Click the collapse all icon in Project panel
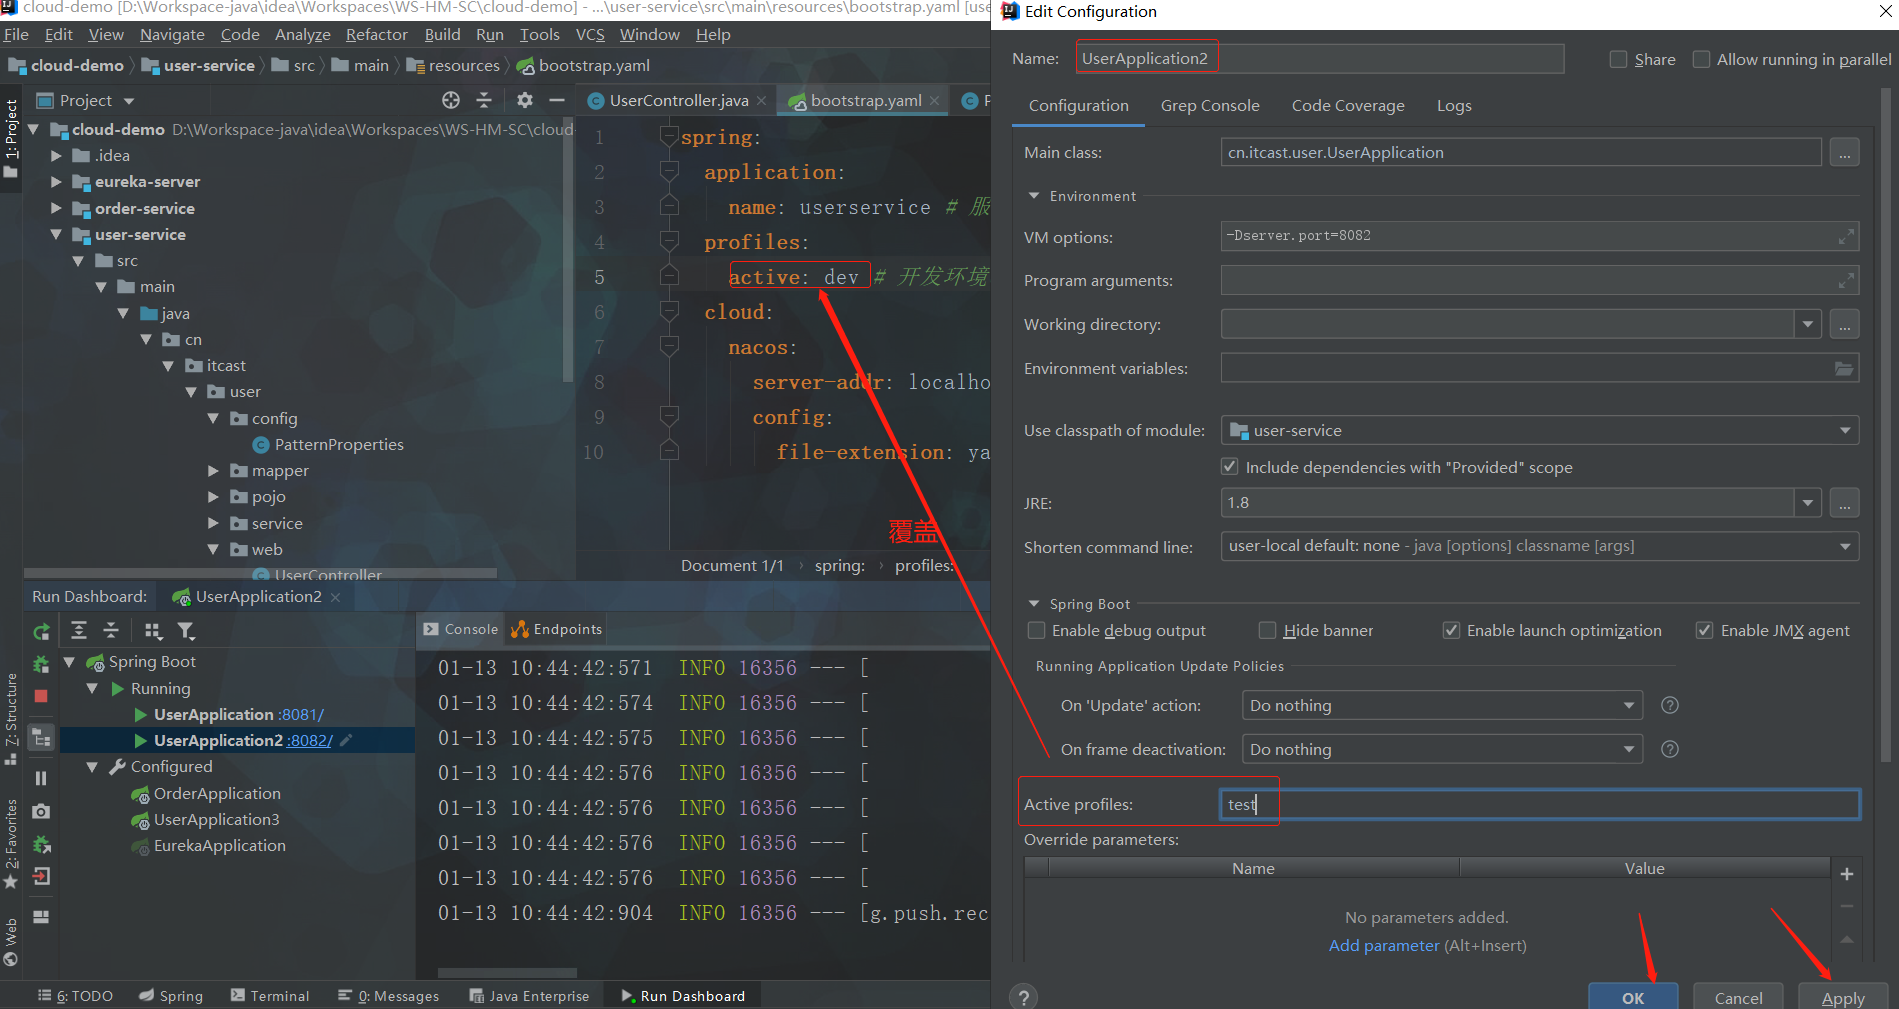This screenshot has width=1899, height=1009. (484, 100)
